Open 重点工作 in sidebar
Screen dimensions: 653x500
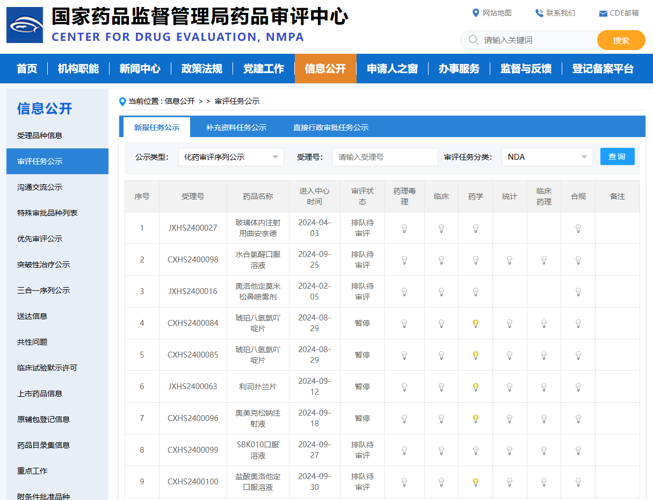(x=32, y=471)
